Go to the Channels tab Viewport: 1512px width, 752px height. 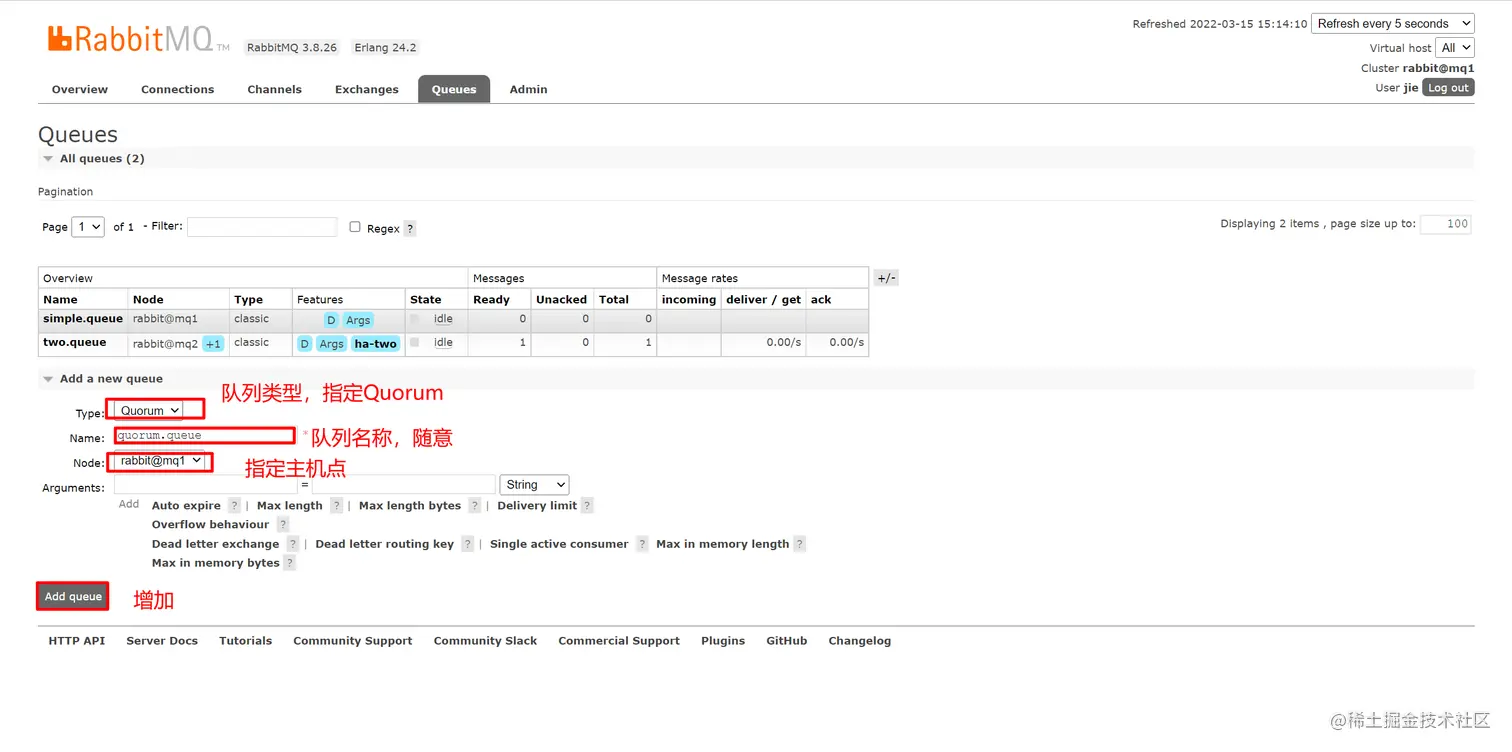(275, 89)
